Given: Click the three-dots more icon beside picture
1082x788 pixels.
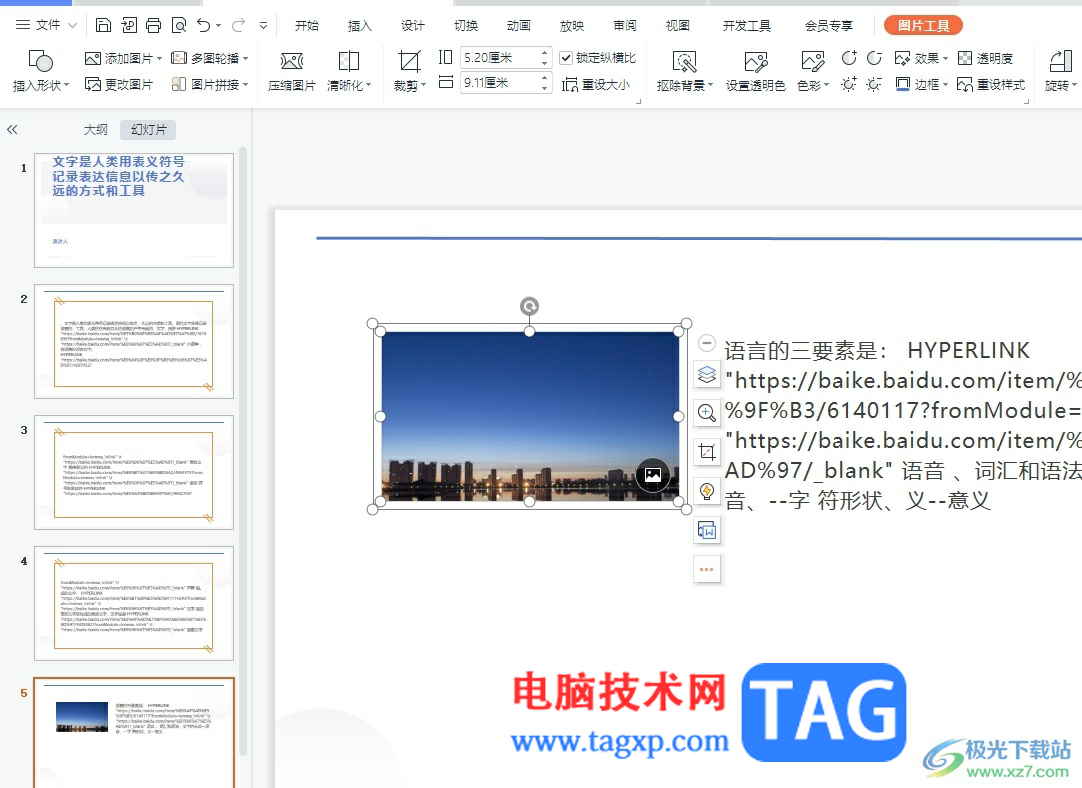Looking at the screenshot, I should point(707,569).
